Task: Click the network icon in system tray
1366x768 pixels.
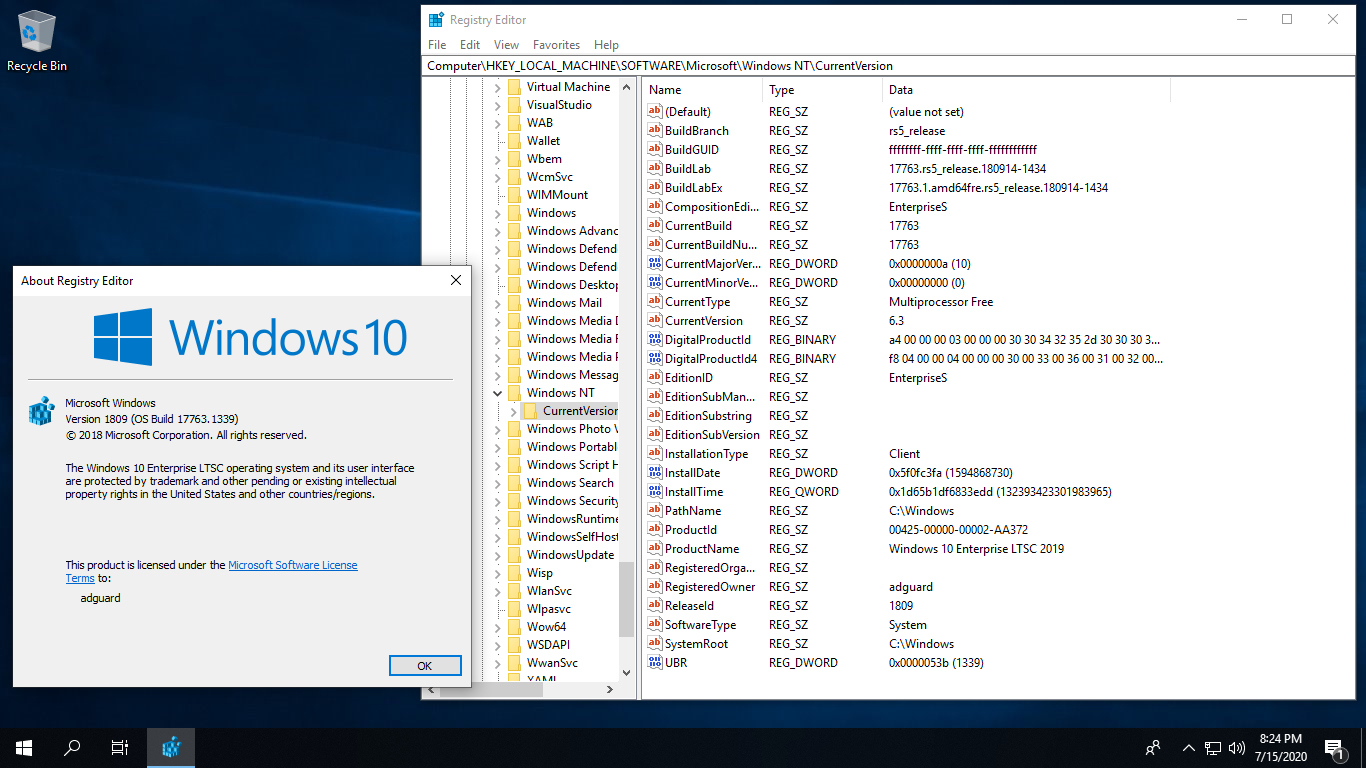Action: pos(1213,747)
